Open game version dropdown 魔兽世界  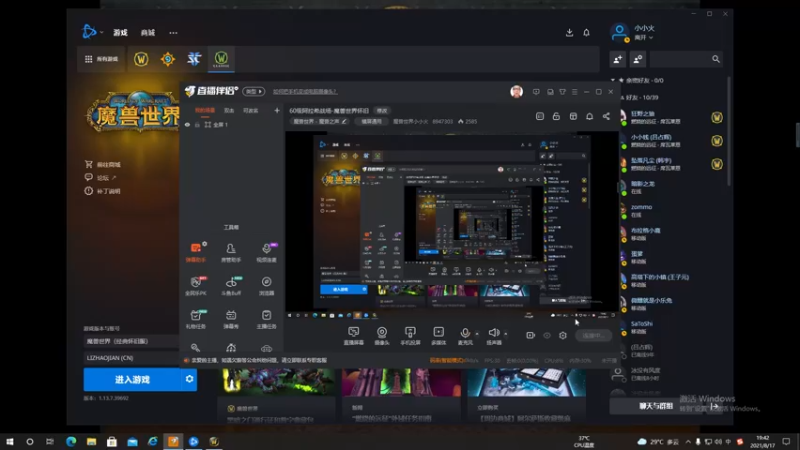[x=132, y=341]
